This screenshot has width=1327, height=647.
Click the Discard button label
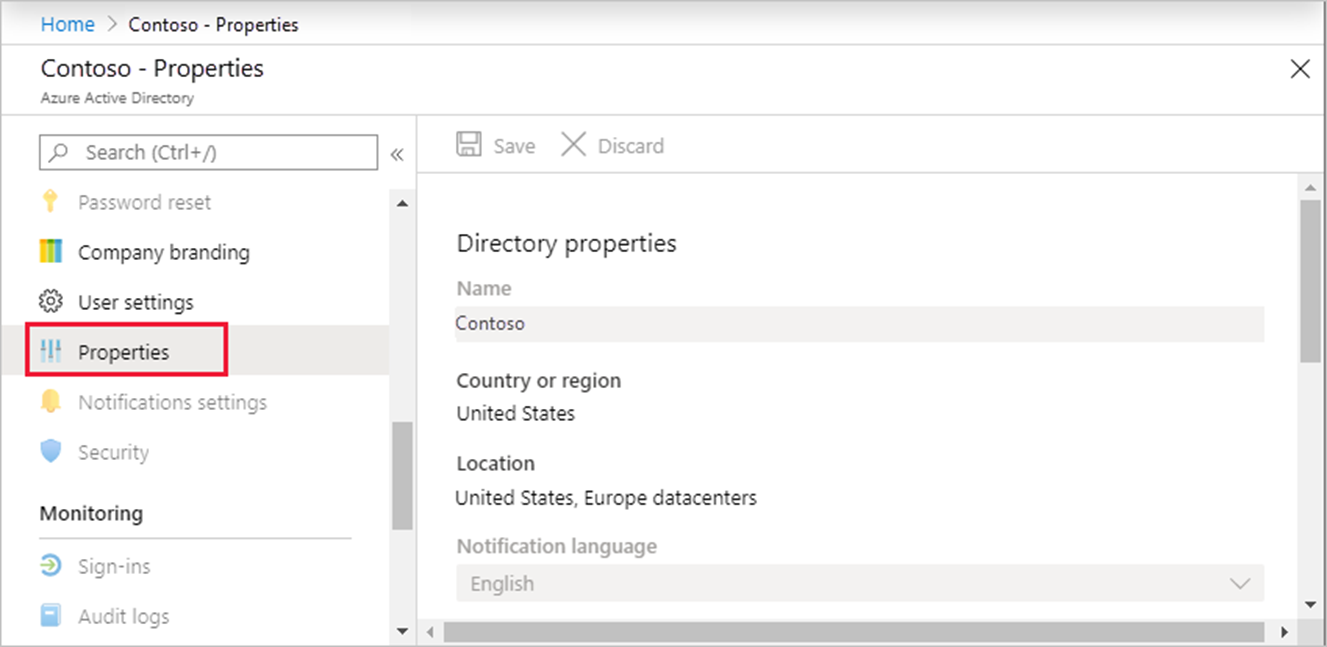tap(631, 146)
